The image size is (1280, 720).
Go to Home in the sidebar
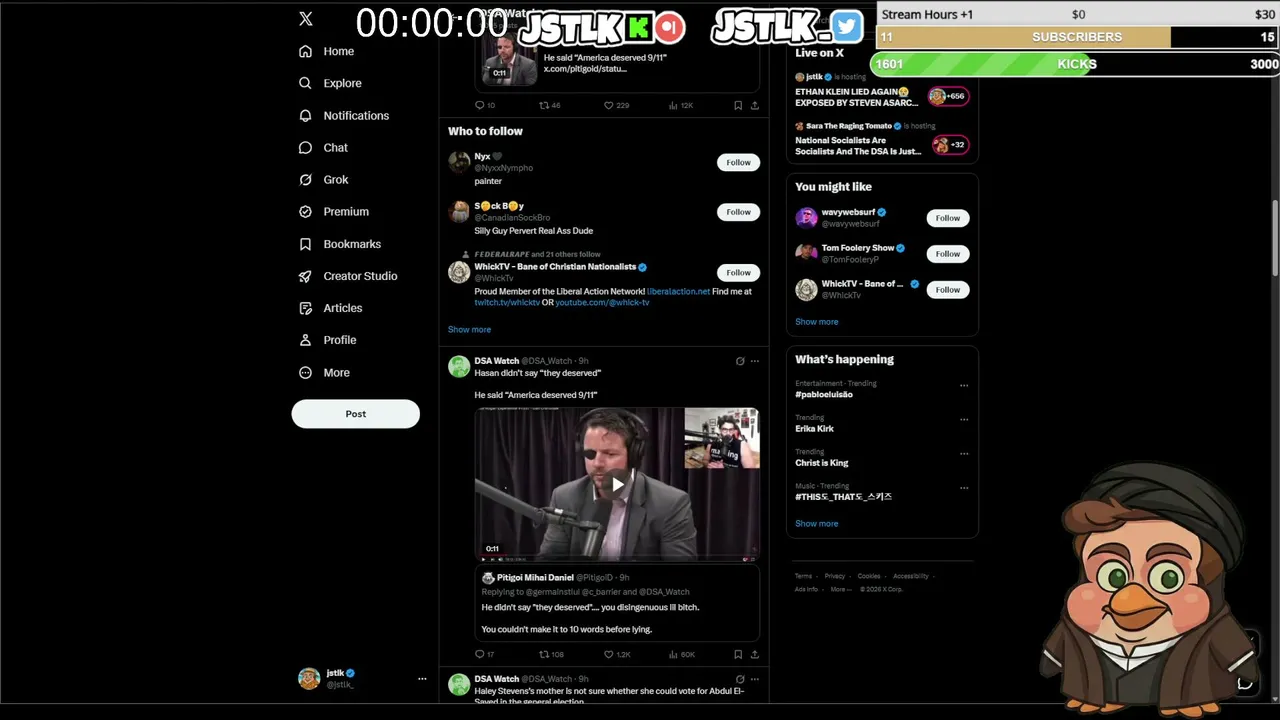327,51
